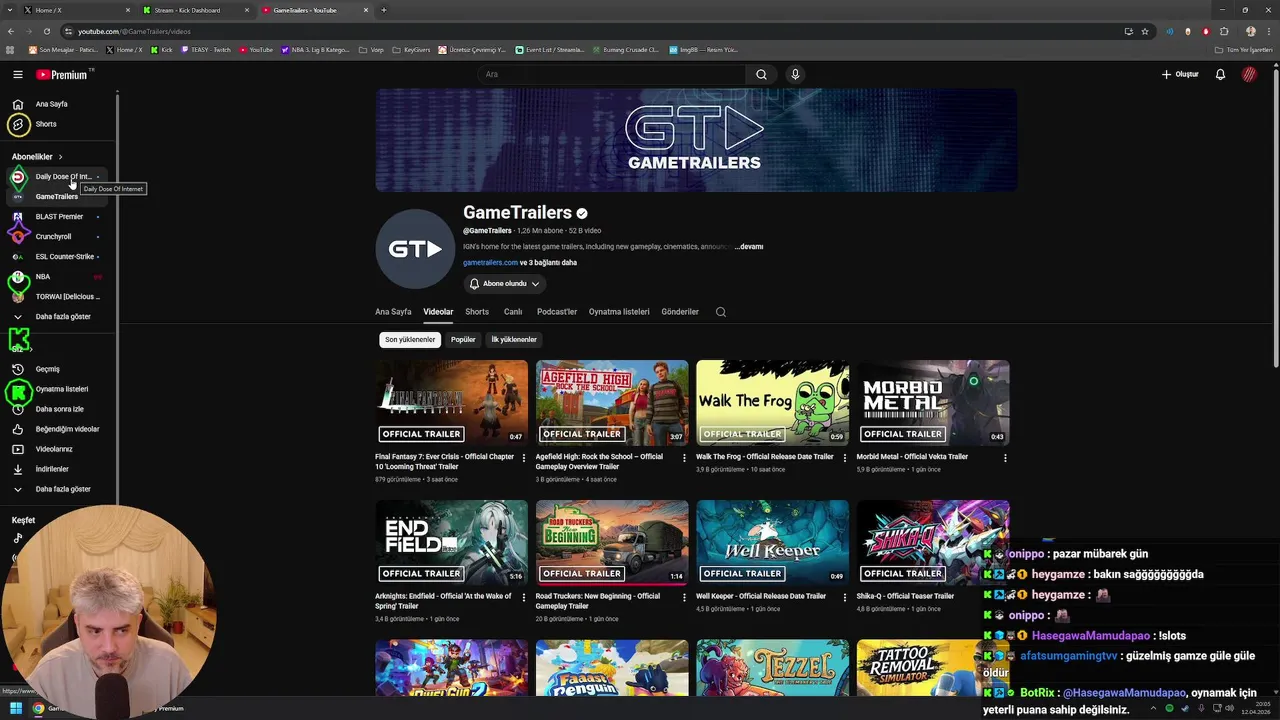Image resolution: width=1280 pixels, height=720 pixels.
Task: Bookmark this page with star icon
Action: click(x=1145, y=31)
